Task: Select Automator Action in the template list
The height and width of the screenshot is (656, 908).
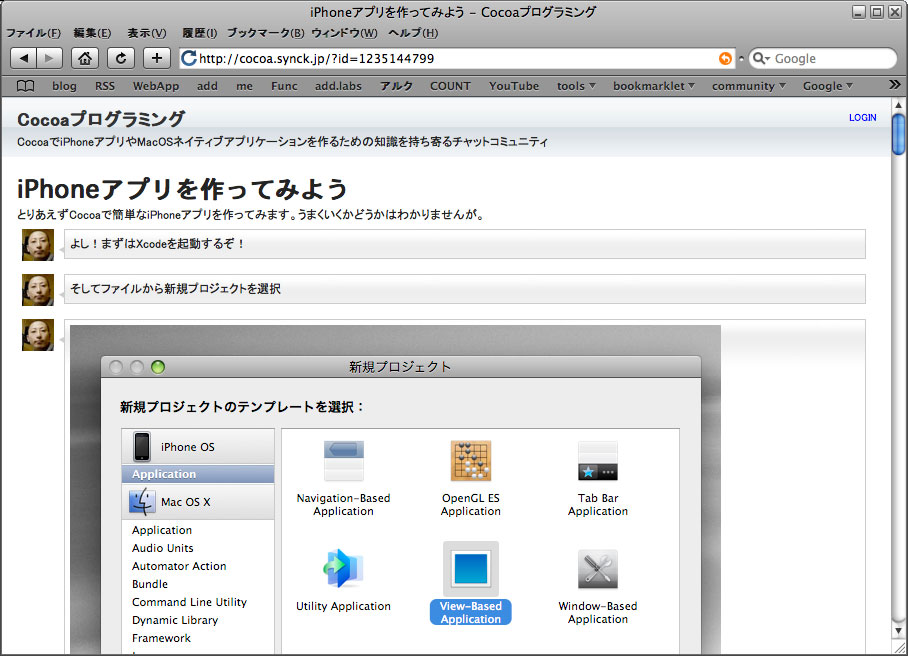Action: (x=179, y=566)
